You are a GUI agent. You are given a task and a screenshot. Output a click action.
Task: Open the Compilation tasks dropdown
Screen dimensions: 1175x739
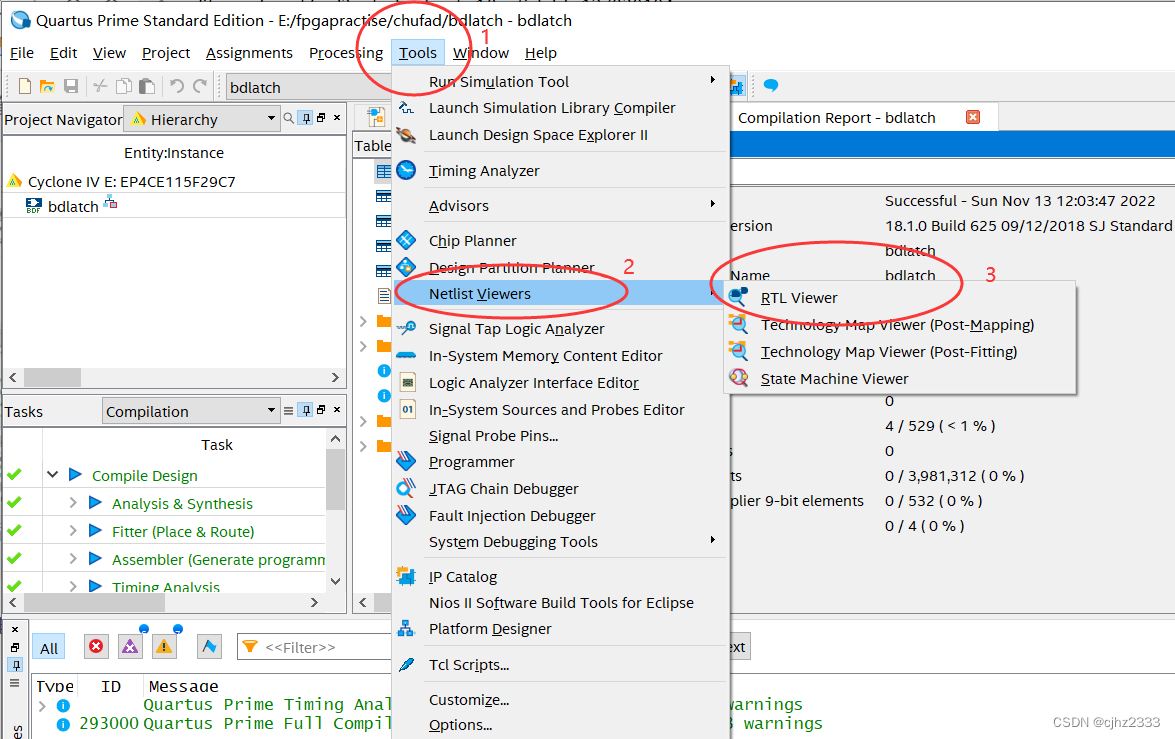tap(190, 411)
